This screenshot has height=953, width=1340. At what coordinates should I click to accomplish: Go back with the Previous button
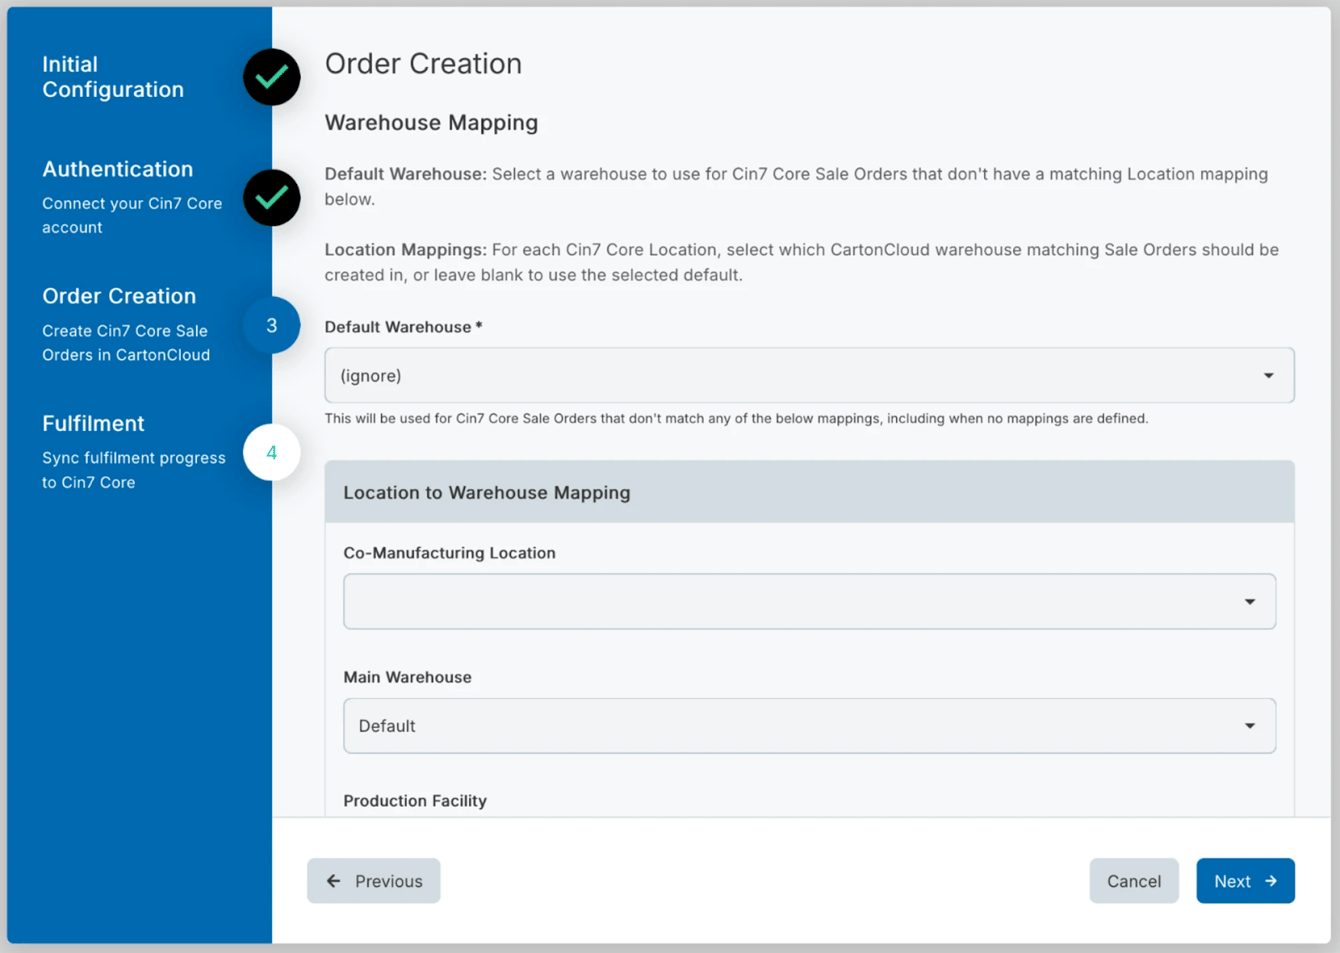coord(374,881)
